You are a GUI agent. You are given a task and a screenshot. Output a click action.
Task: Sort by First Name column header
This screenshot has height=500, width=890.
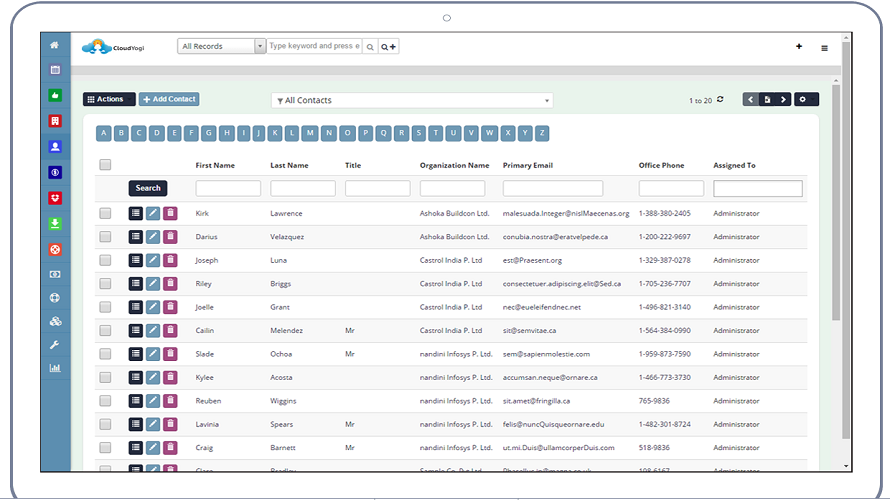click(215, 166)
